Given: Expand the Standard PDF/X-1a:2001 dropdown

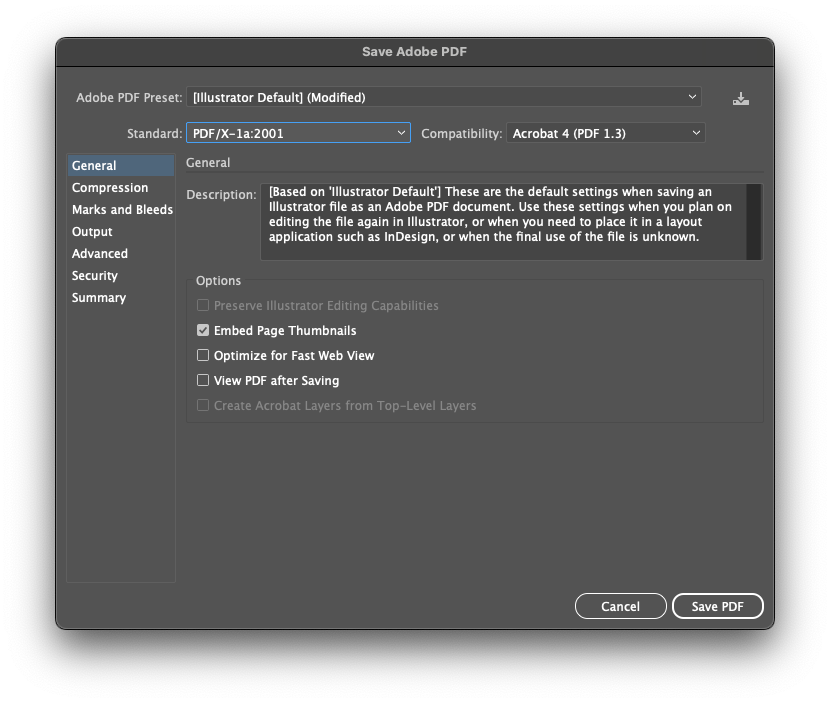Looking at the screenshot, I should [298, 133].
